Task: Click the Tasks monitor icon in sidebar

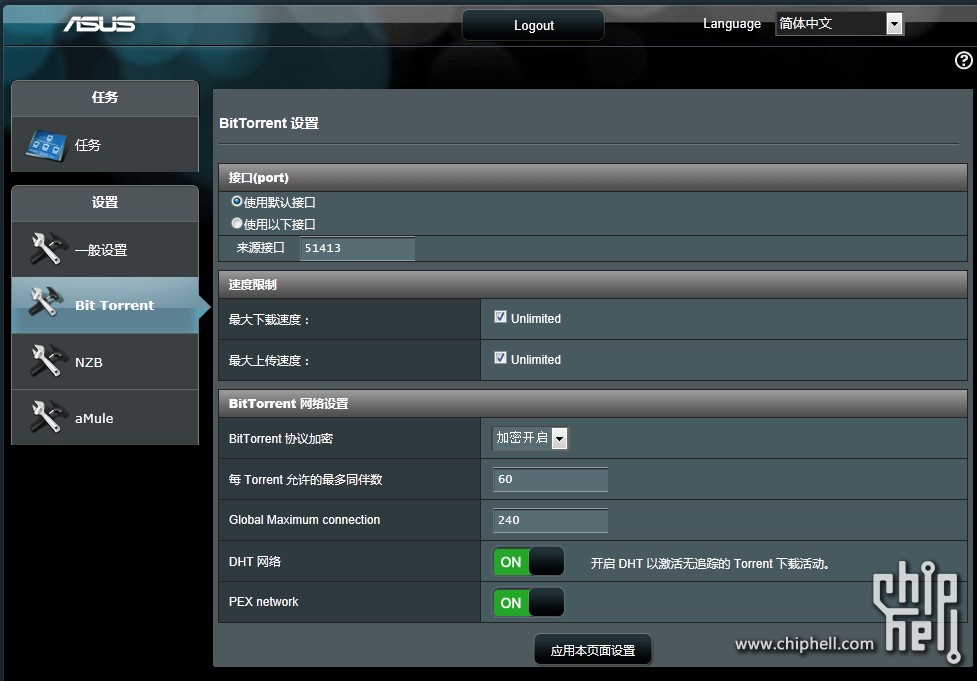Action: 47,145
